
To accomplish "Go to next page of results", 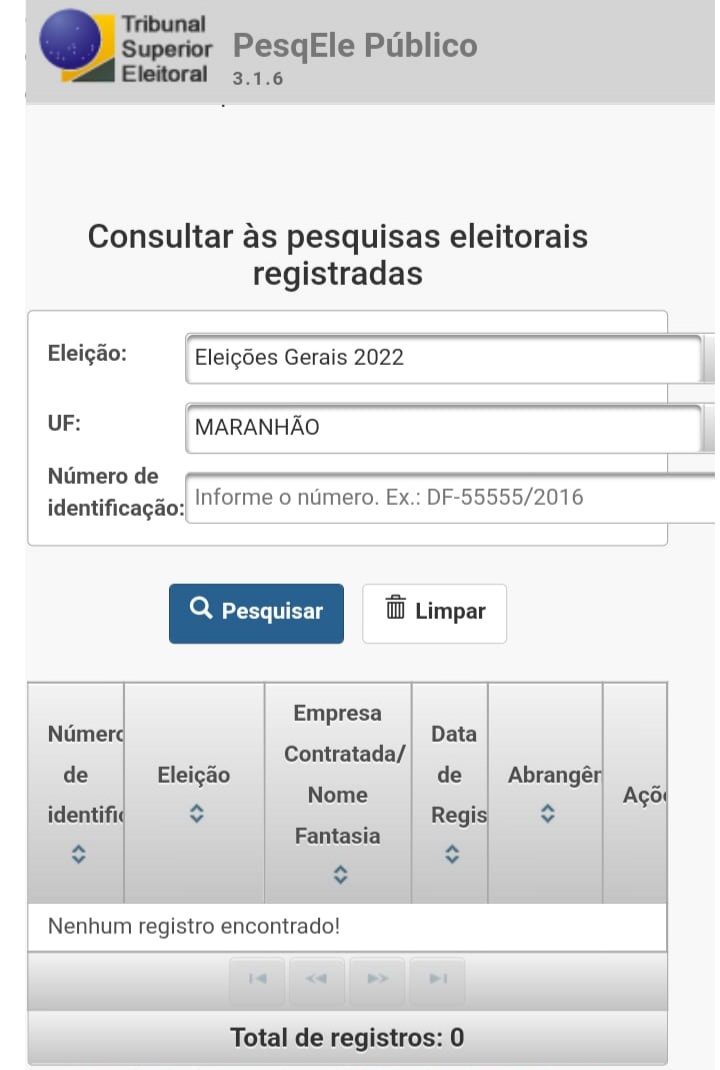I will pyautogui.click(x=377, y=980).
